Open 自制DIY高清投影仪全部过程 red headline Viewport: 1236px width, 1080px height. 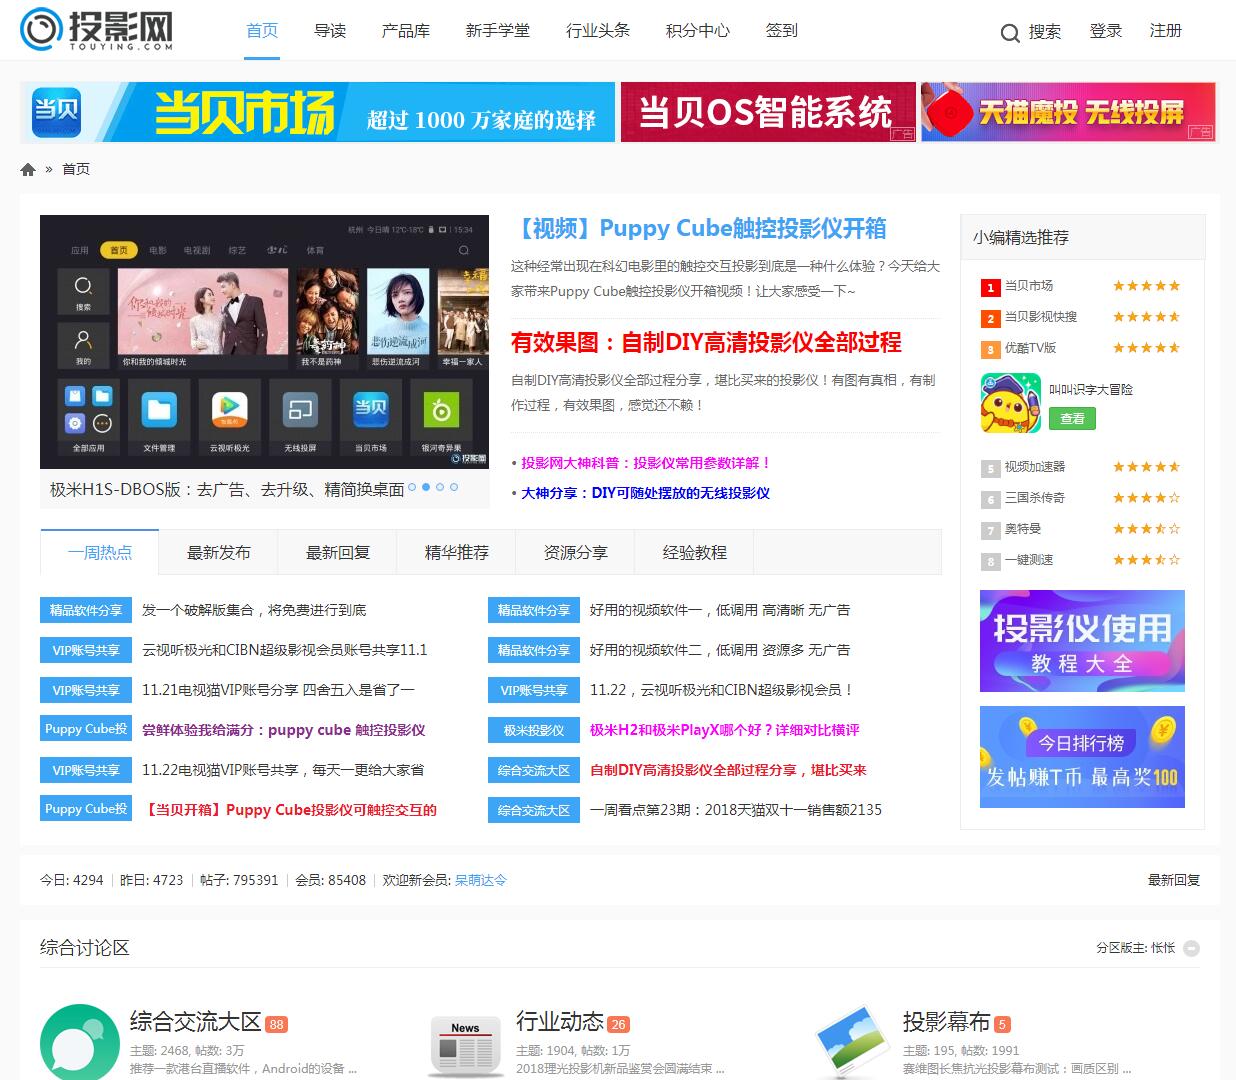coord(706,342)
